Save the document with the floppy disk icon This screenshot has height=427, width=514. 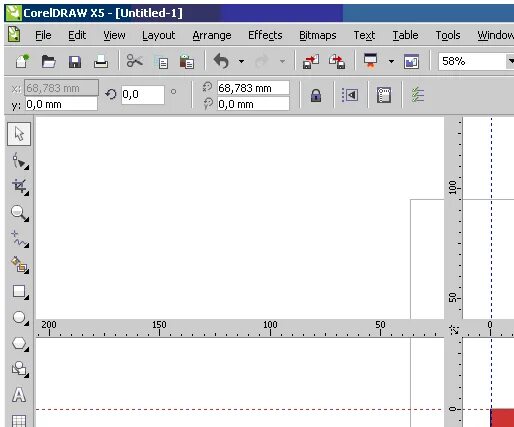pyautogui.click(x=75, y=62)
